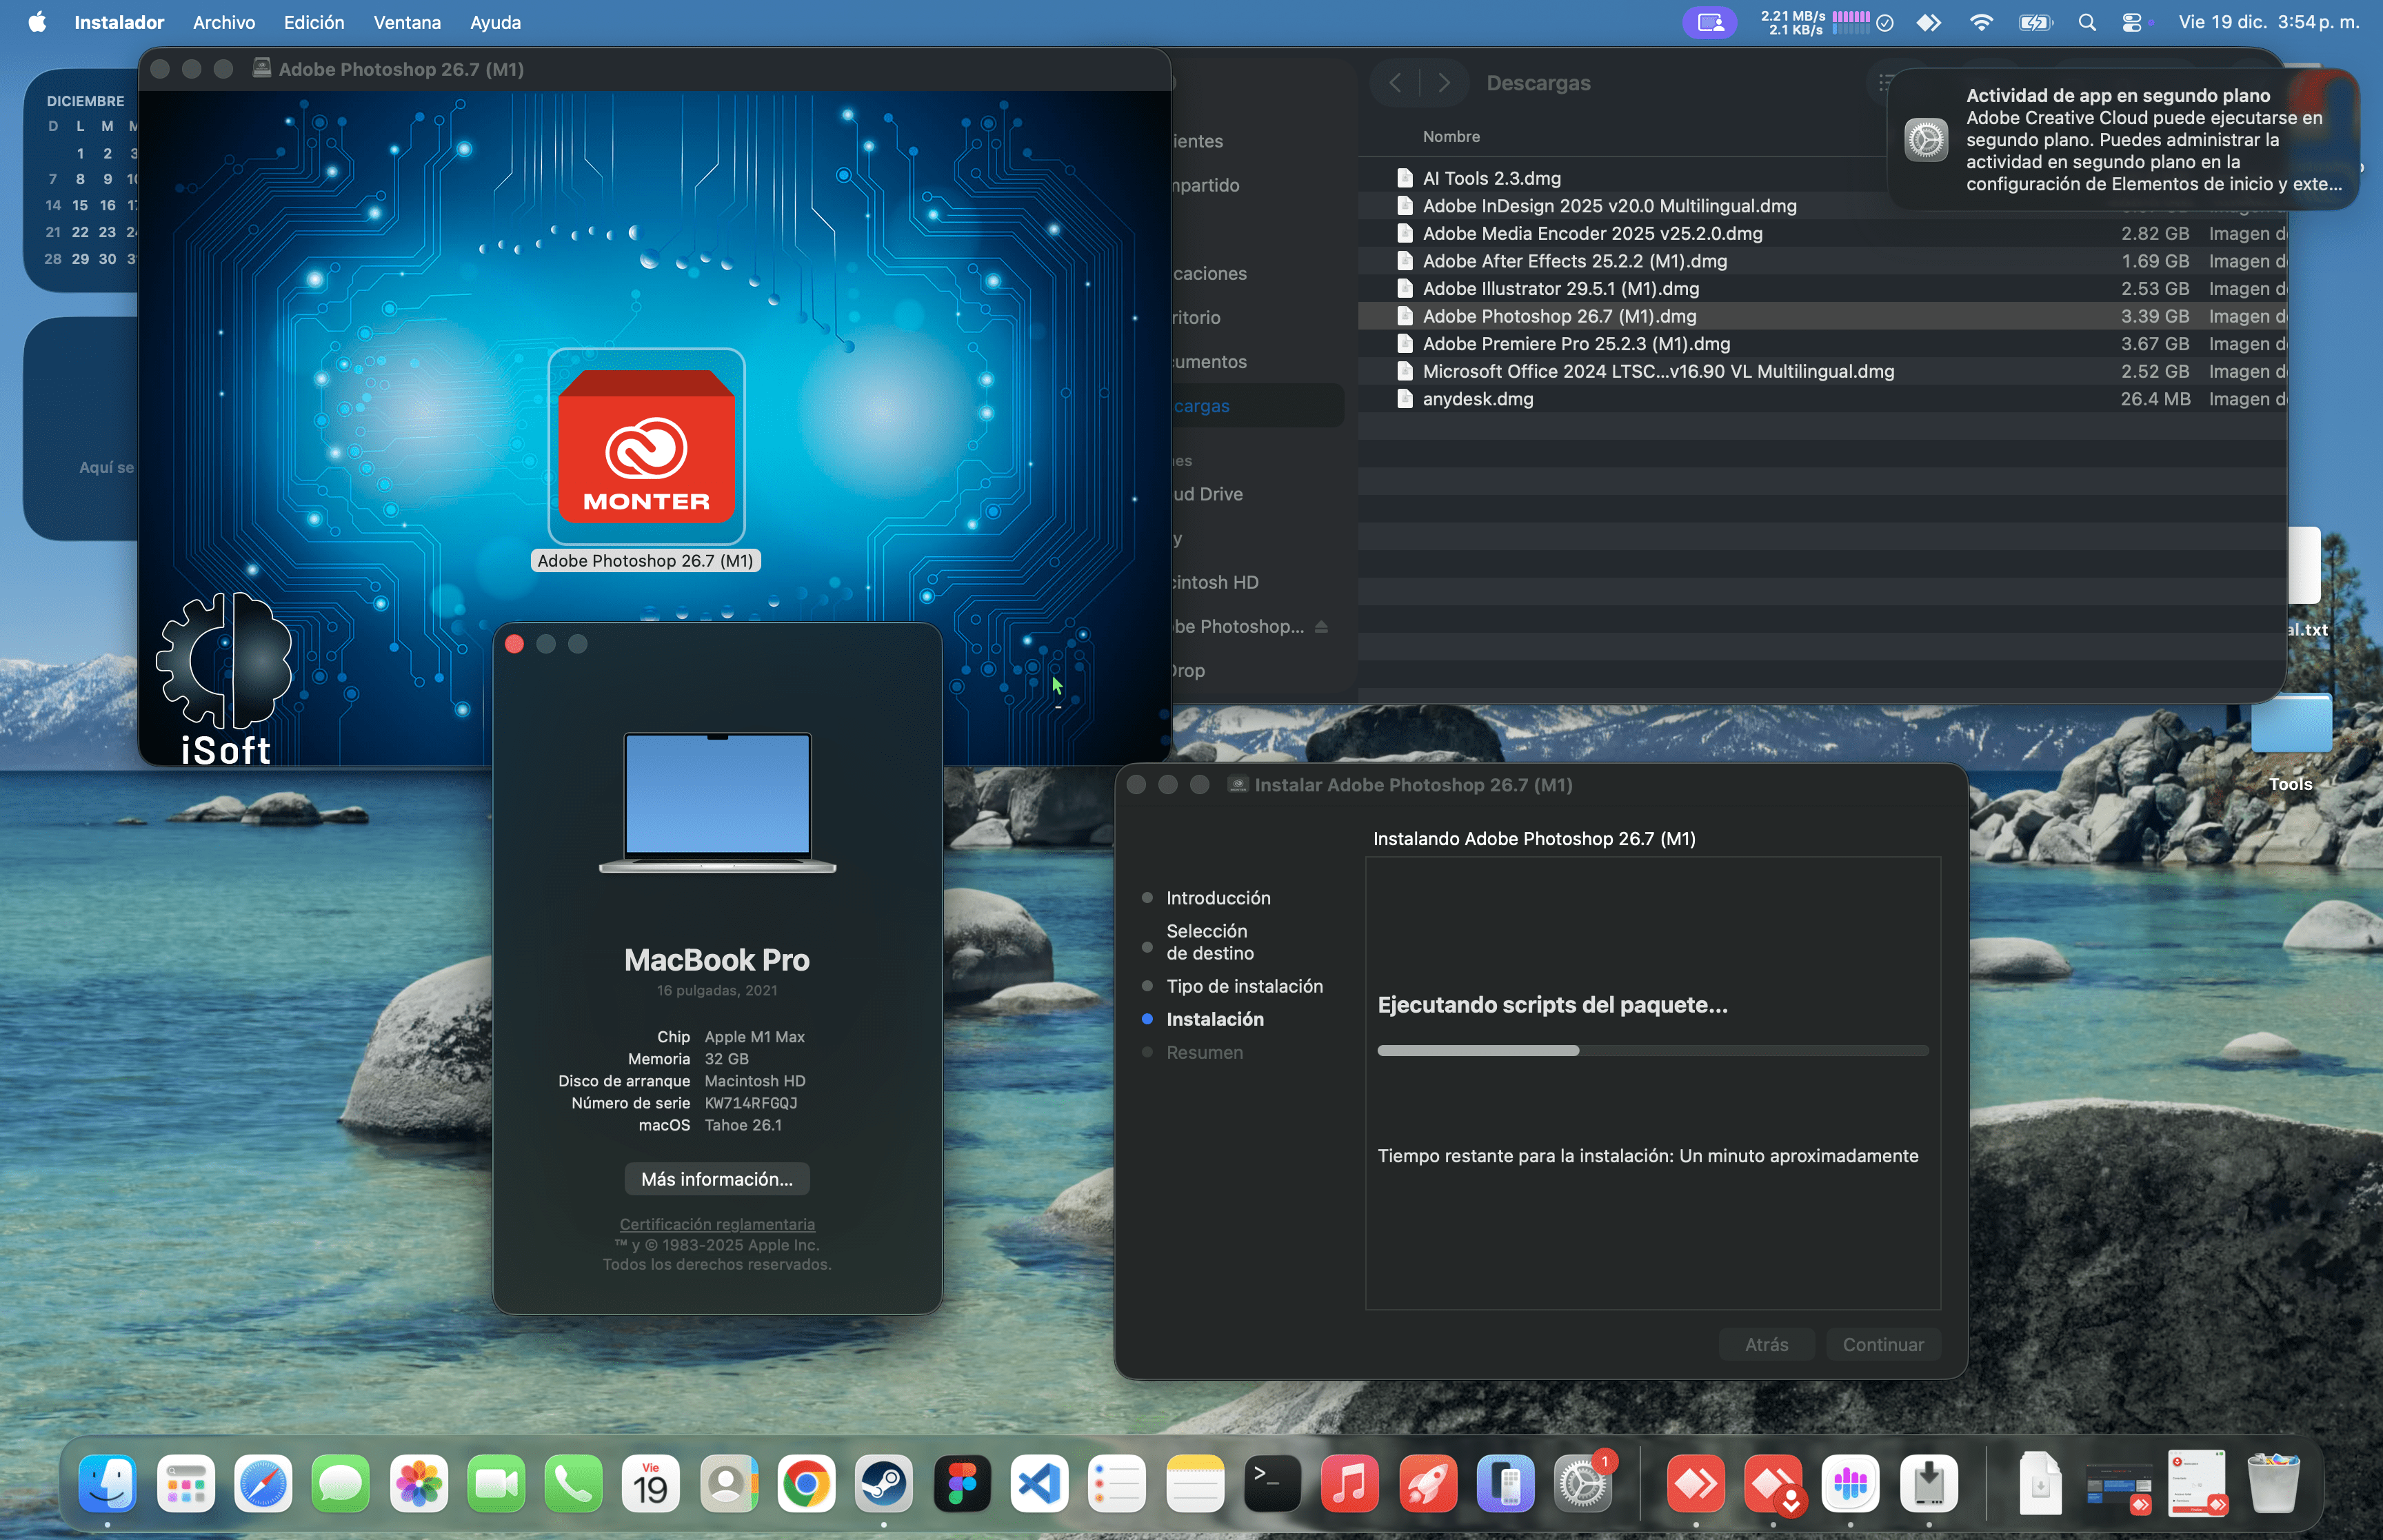The height and width of the screenshot is (1540, 2383).
Task: Open the Ventana menu
Action: point(406,22)
